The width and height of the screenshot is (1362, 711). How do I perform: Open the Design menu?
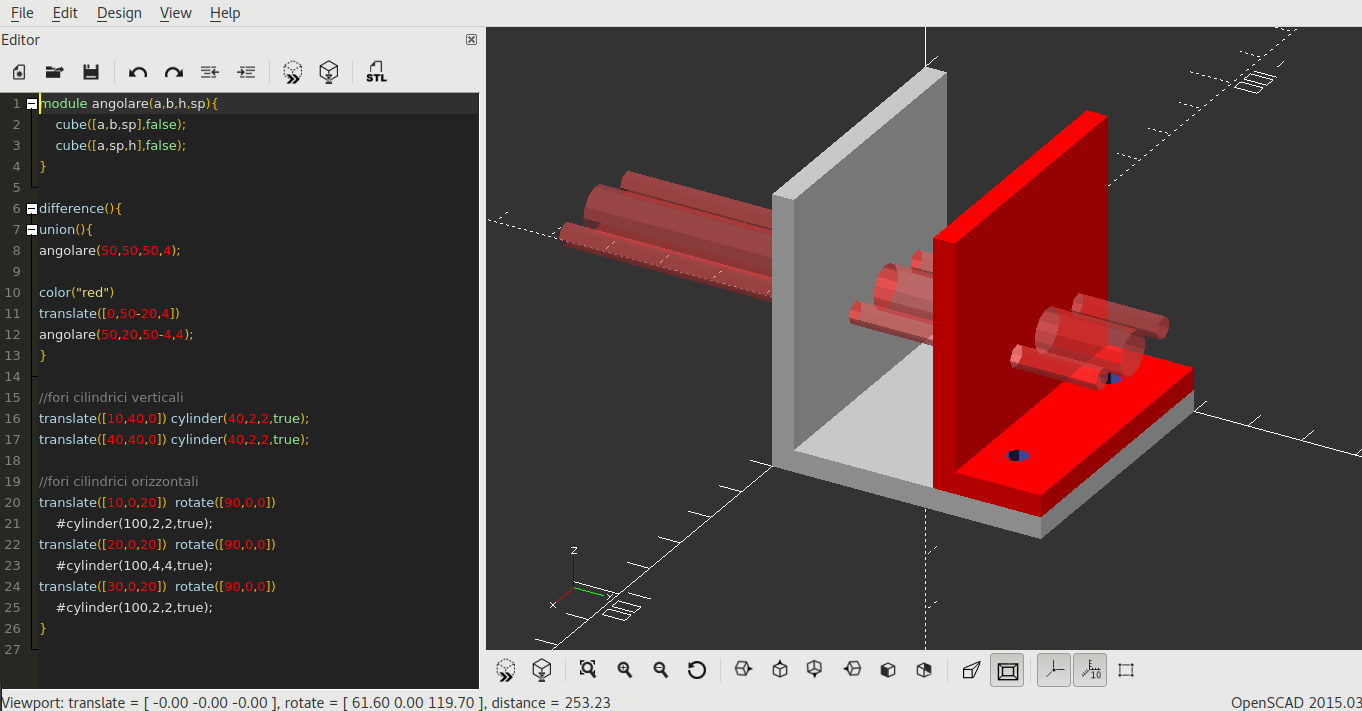(119, 13)
